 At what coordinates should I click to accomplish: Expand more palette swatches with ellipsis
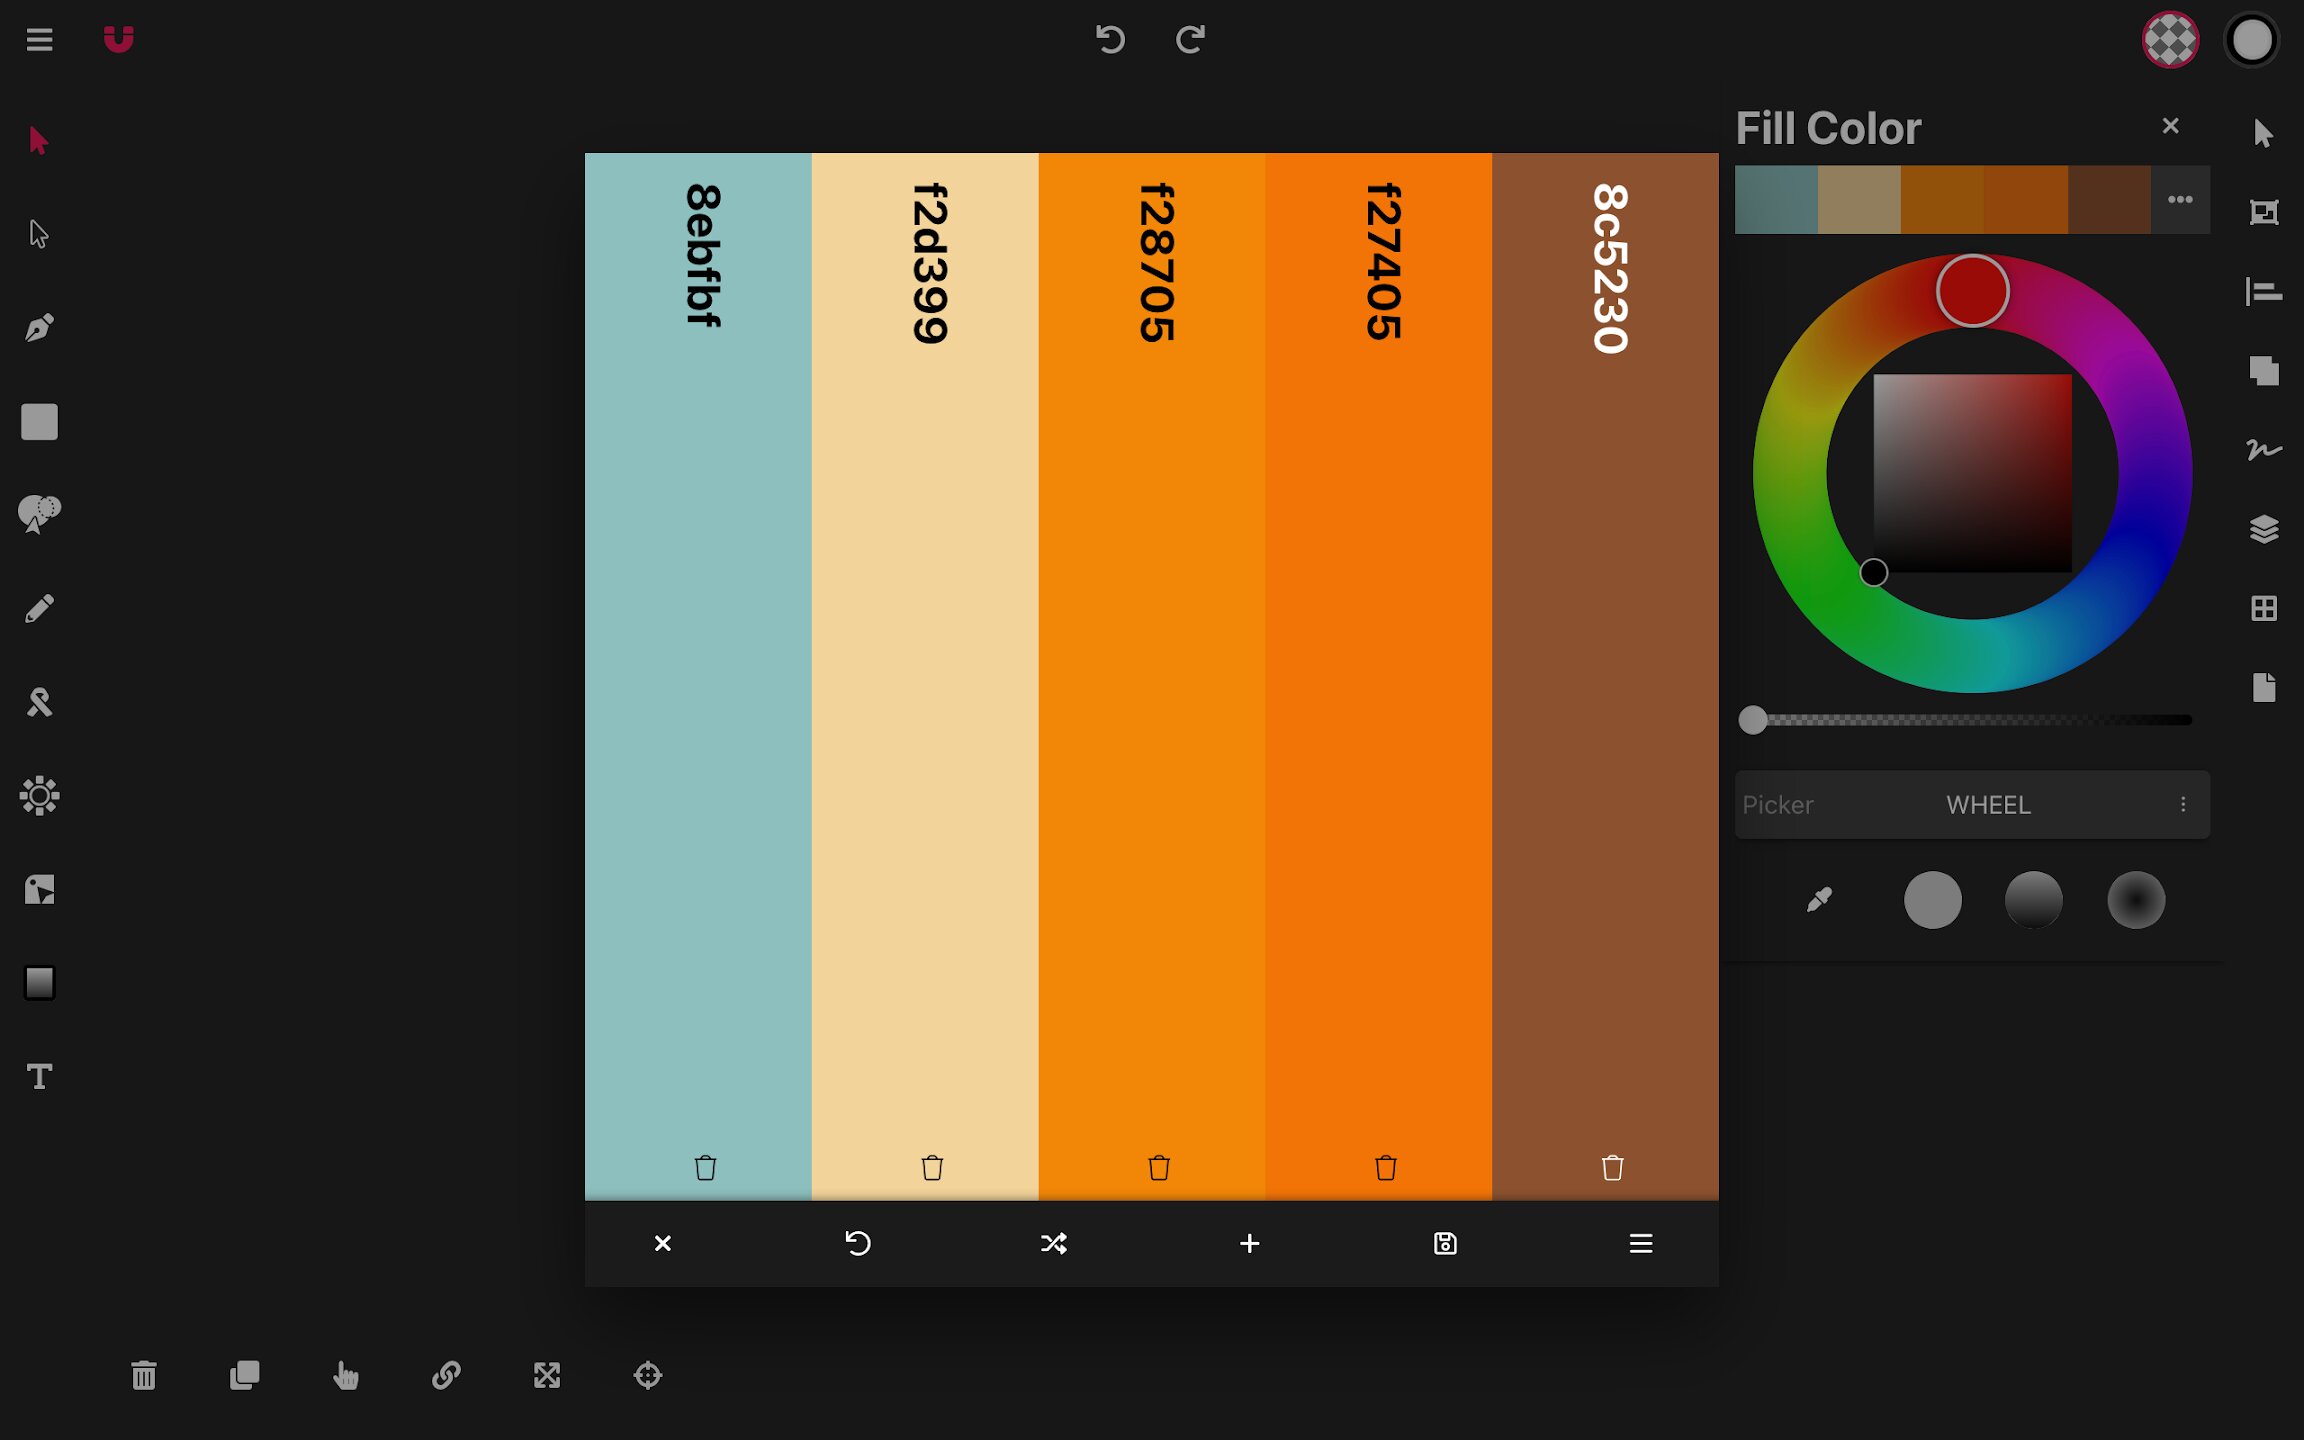tap(2180, 199)
